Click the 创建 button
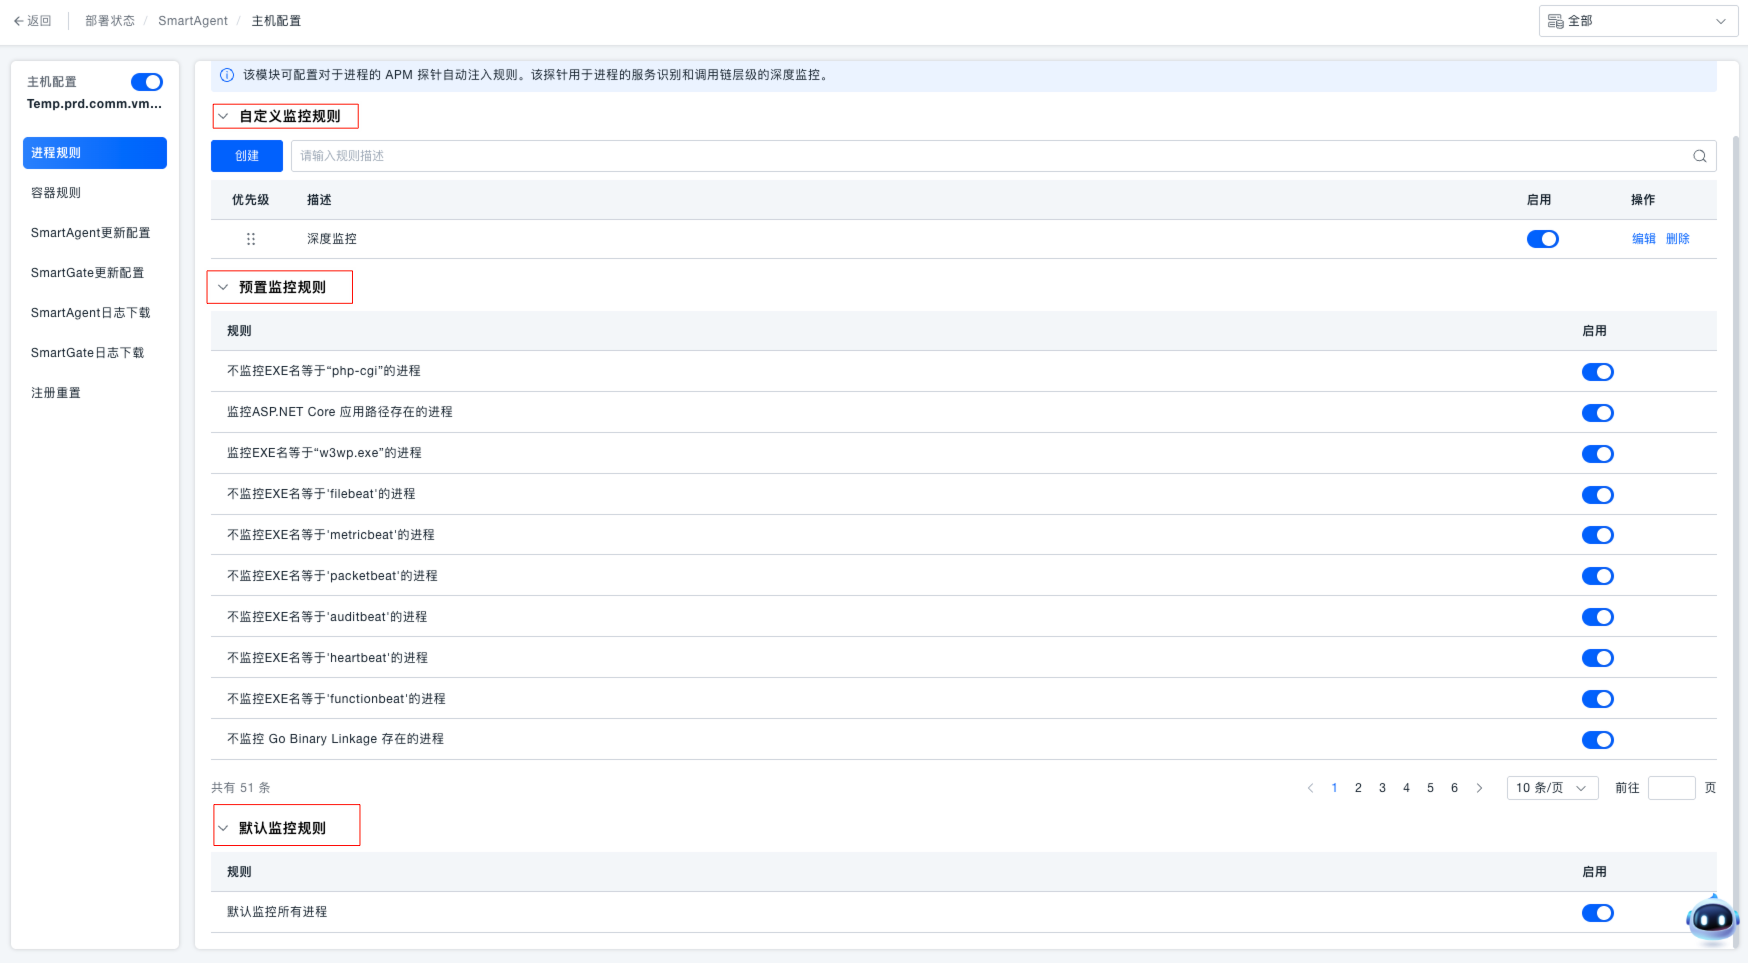 pyautogui.click(x=246, y=156)
